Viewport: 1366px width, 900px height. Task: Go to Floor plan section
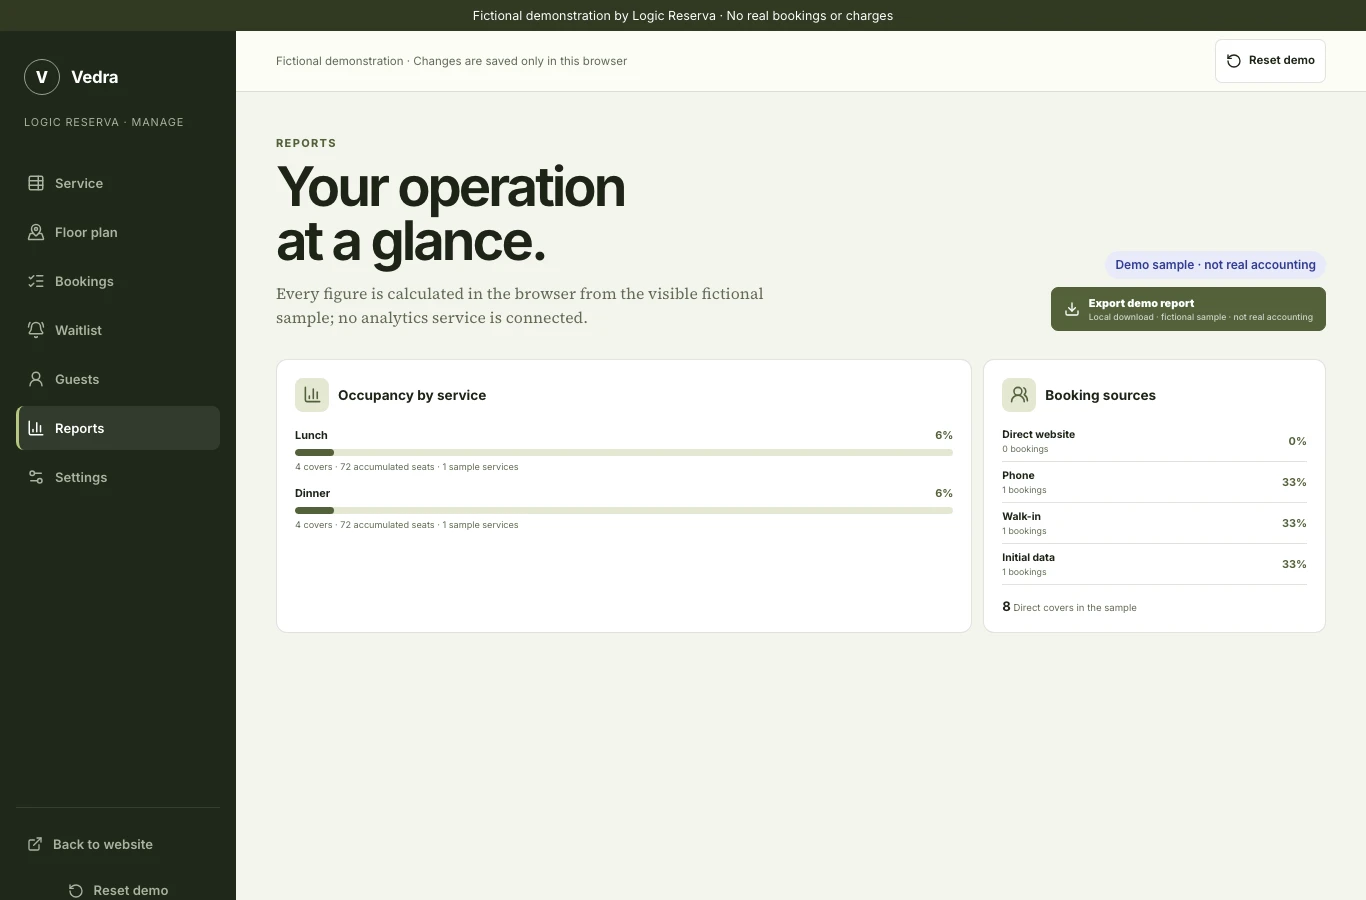(x=118, y=232)
